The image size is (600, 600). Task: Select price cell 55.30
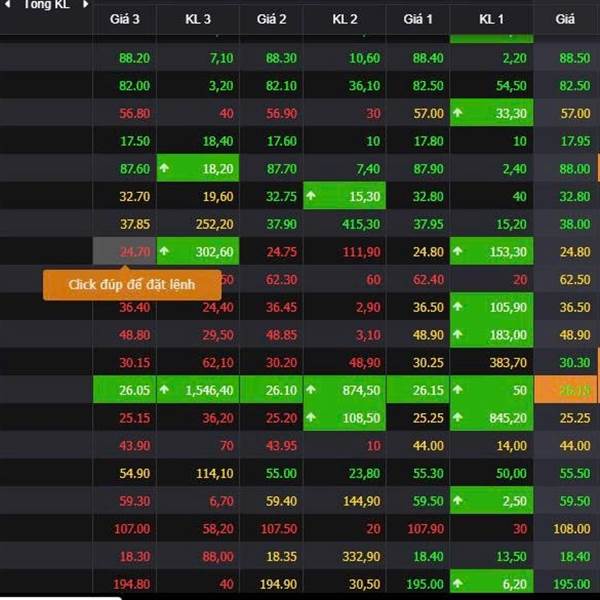pos(418,473)
